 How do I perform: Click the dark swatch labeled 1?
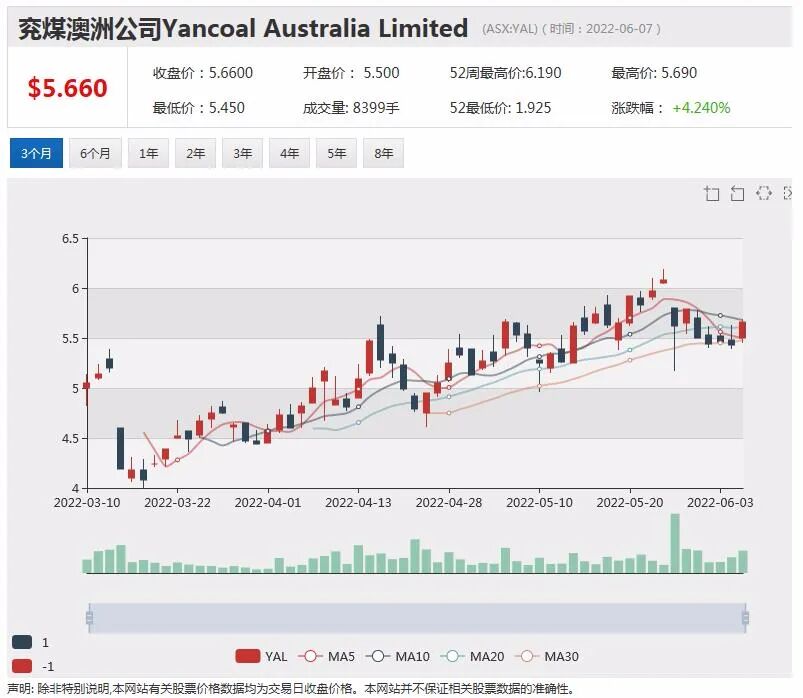coord(22,642)
